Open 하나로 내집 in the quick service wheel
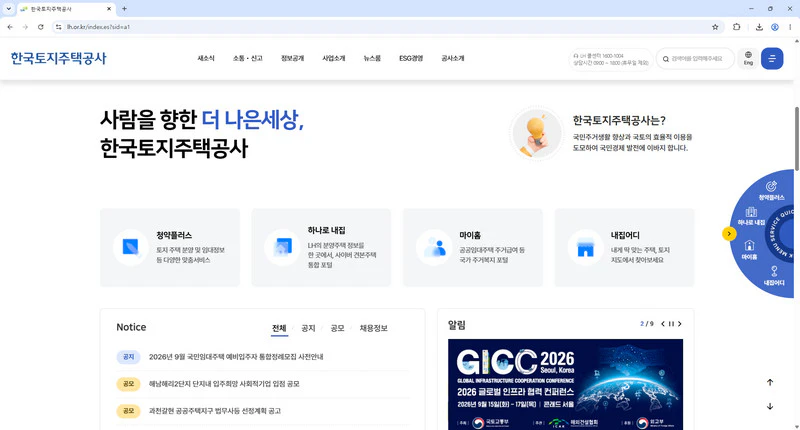The width and height of the screenshot is (800, 430). click(x=751, y=216)
